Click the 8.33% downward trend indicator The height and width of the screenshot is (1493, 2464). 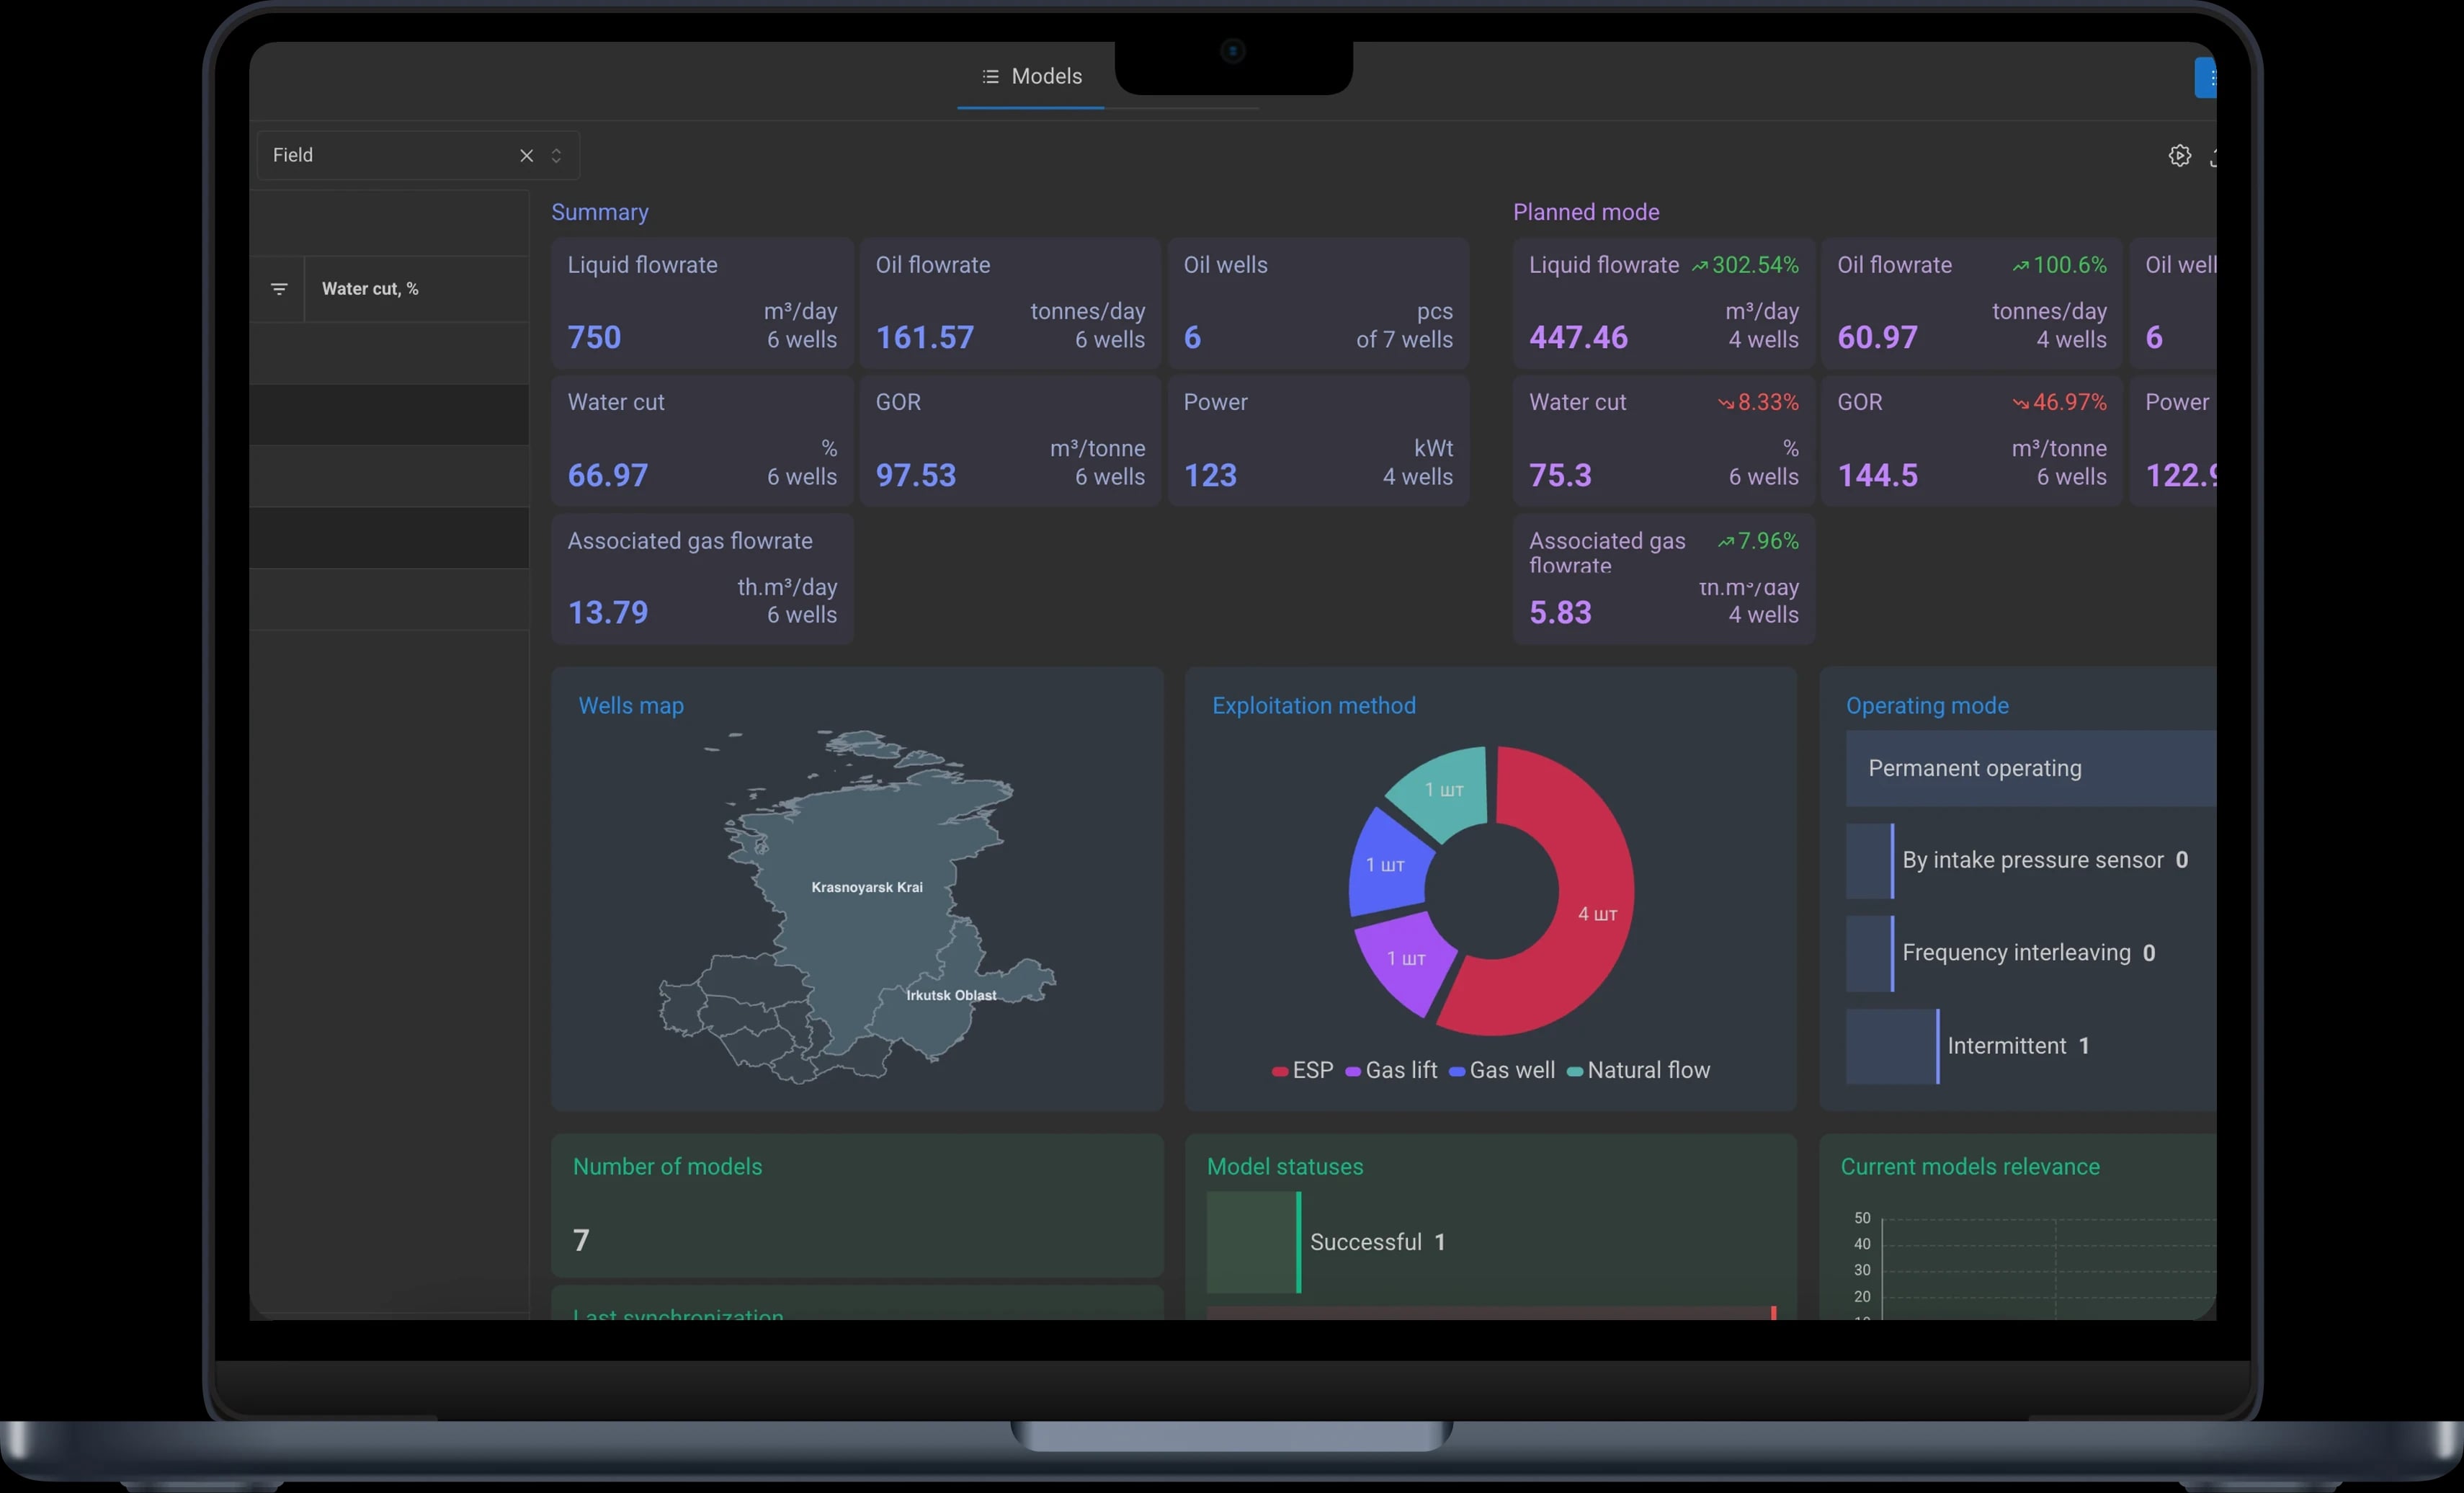[x=1758, y=403]
